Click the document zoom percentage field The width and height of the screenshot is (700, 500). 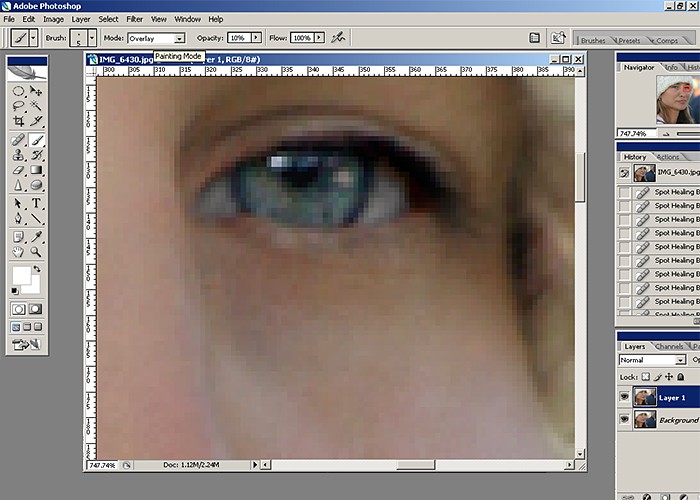(102, 465)
